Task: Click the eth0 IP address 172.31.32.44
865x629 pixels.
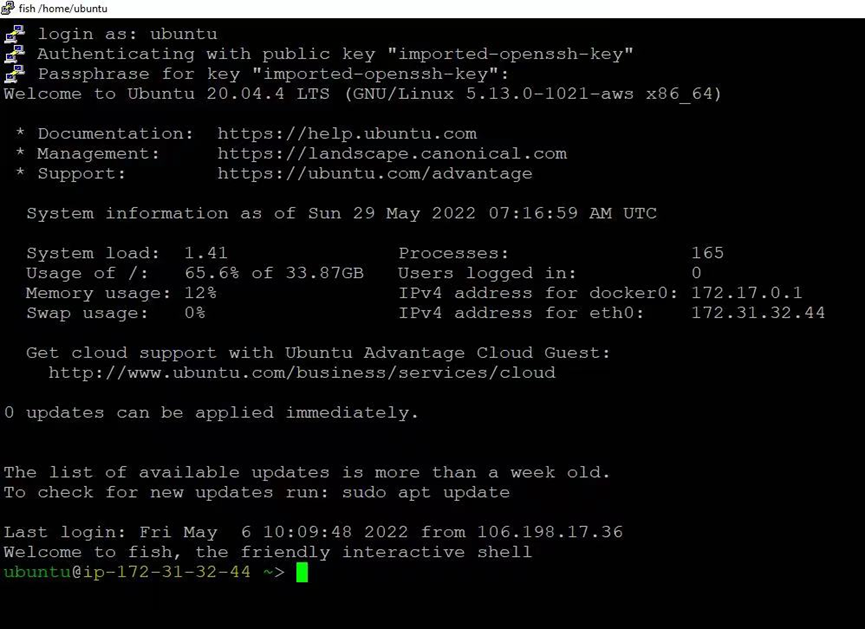Action: 758,313
